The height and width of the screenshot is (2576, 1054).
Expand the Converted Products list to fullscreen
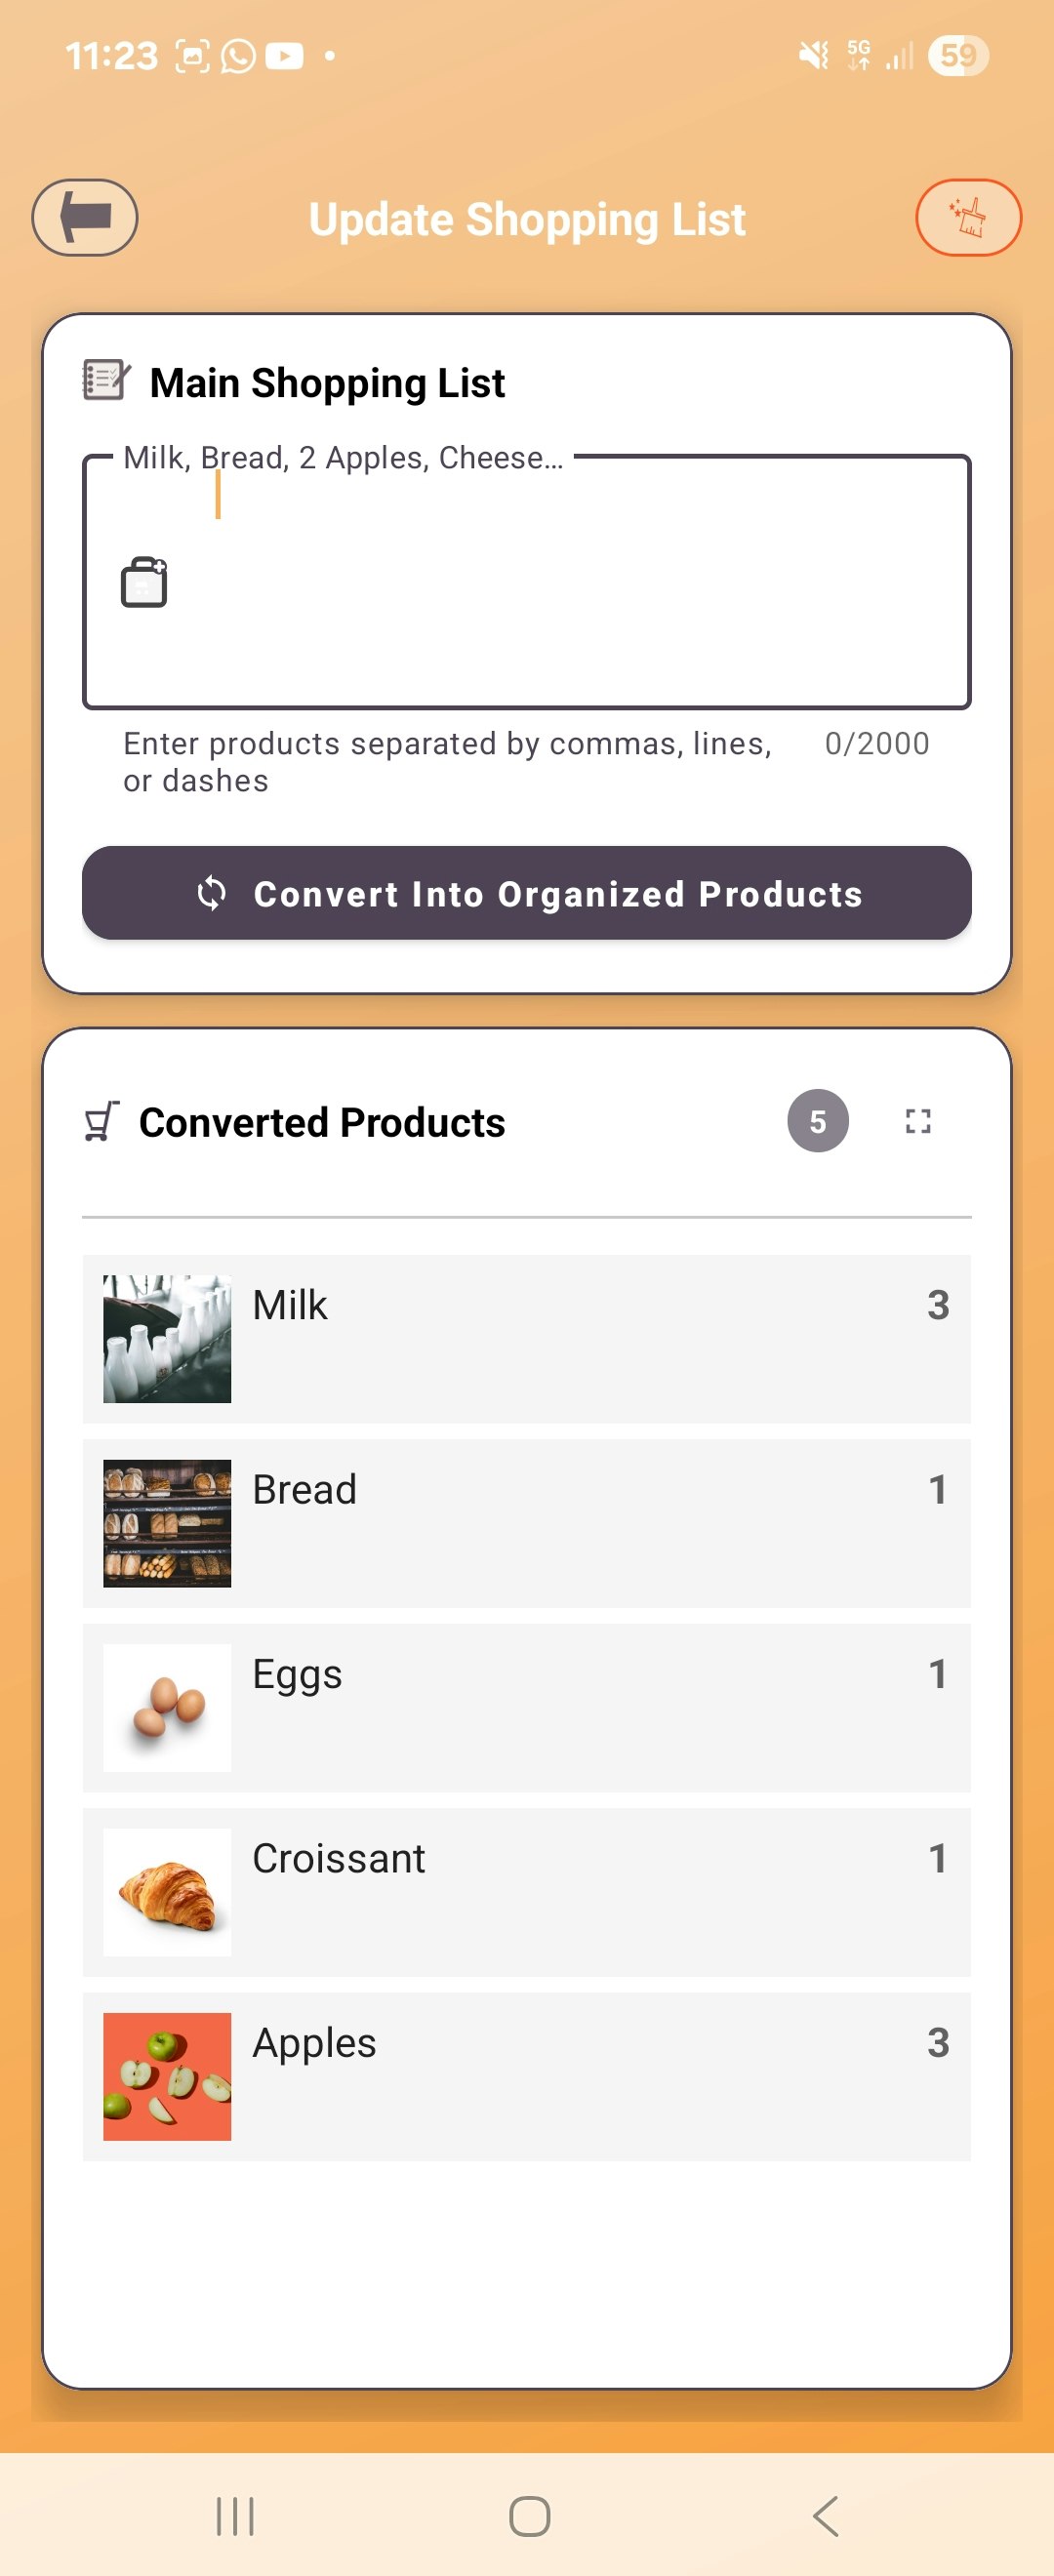click(x=917, y=1121)
